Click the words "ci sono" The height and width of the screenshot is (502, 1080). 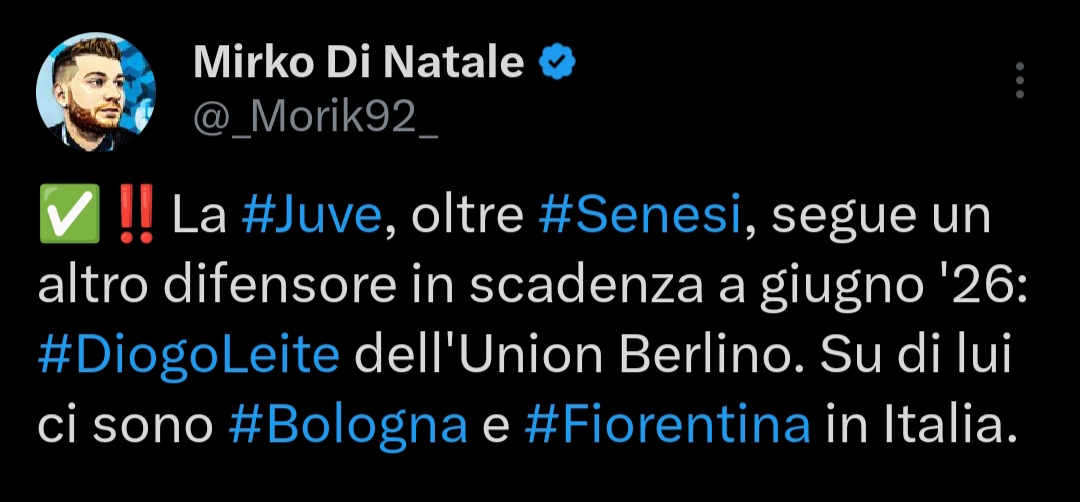click(x=126, y=426)
